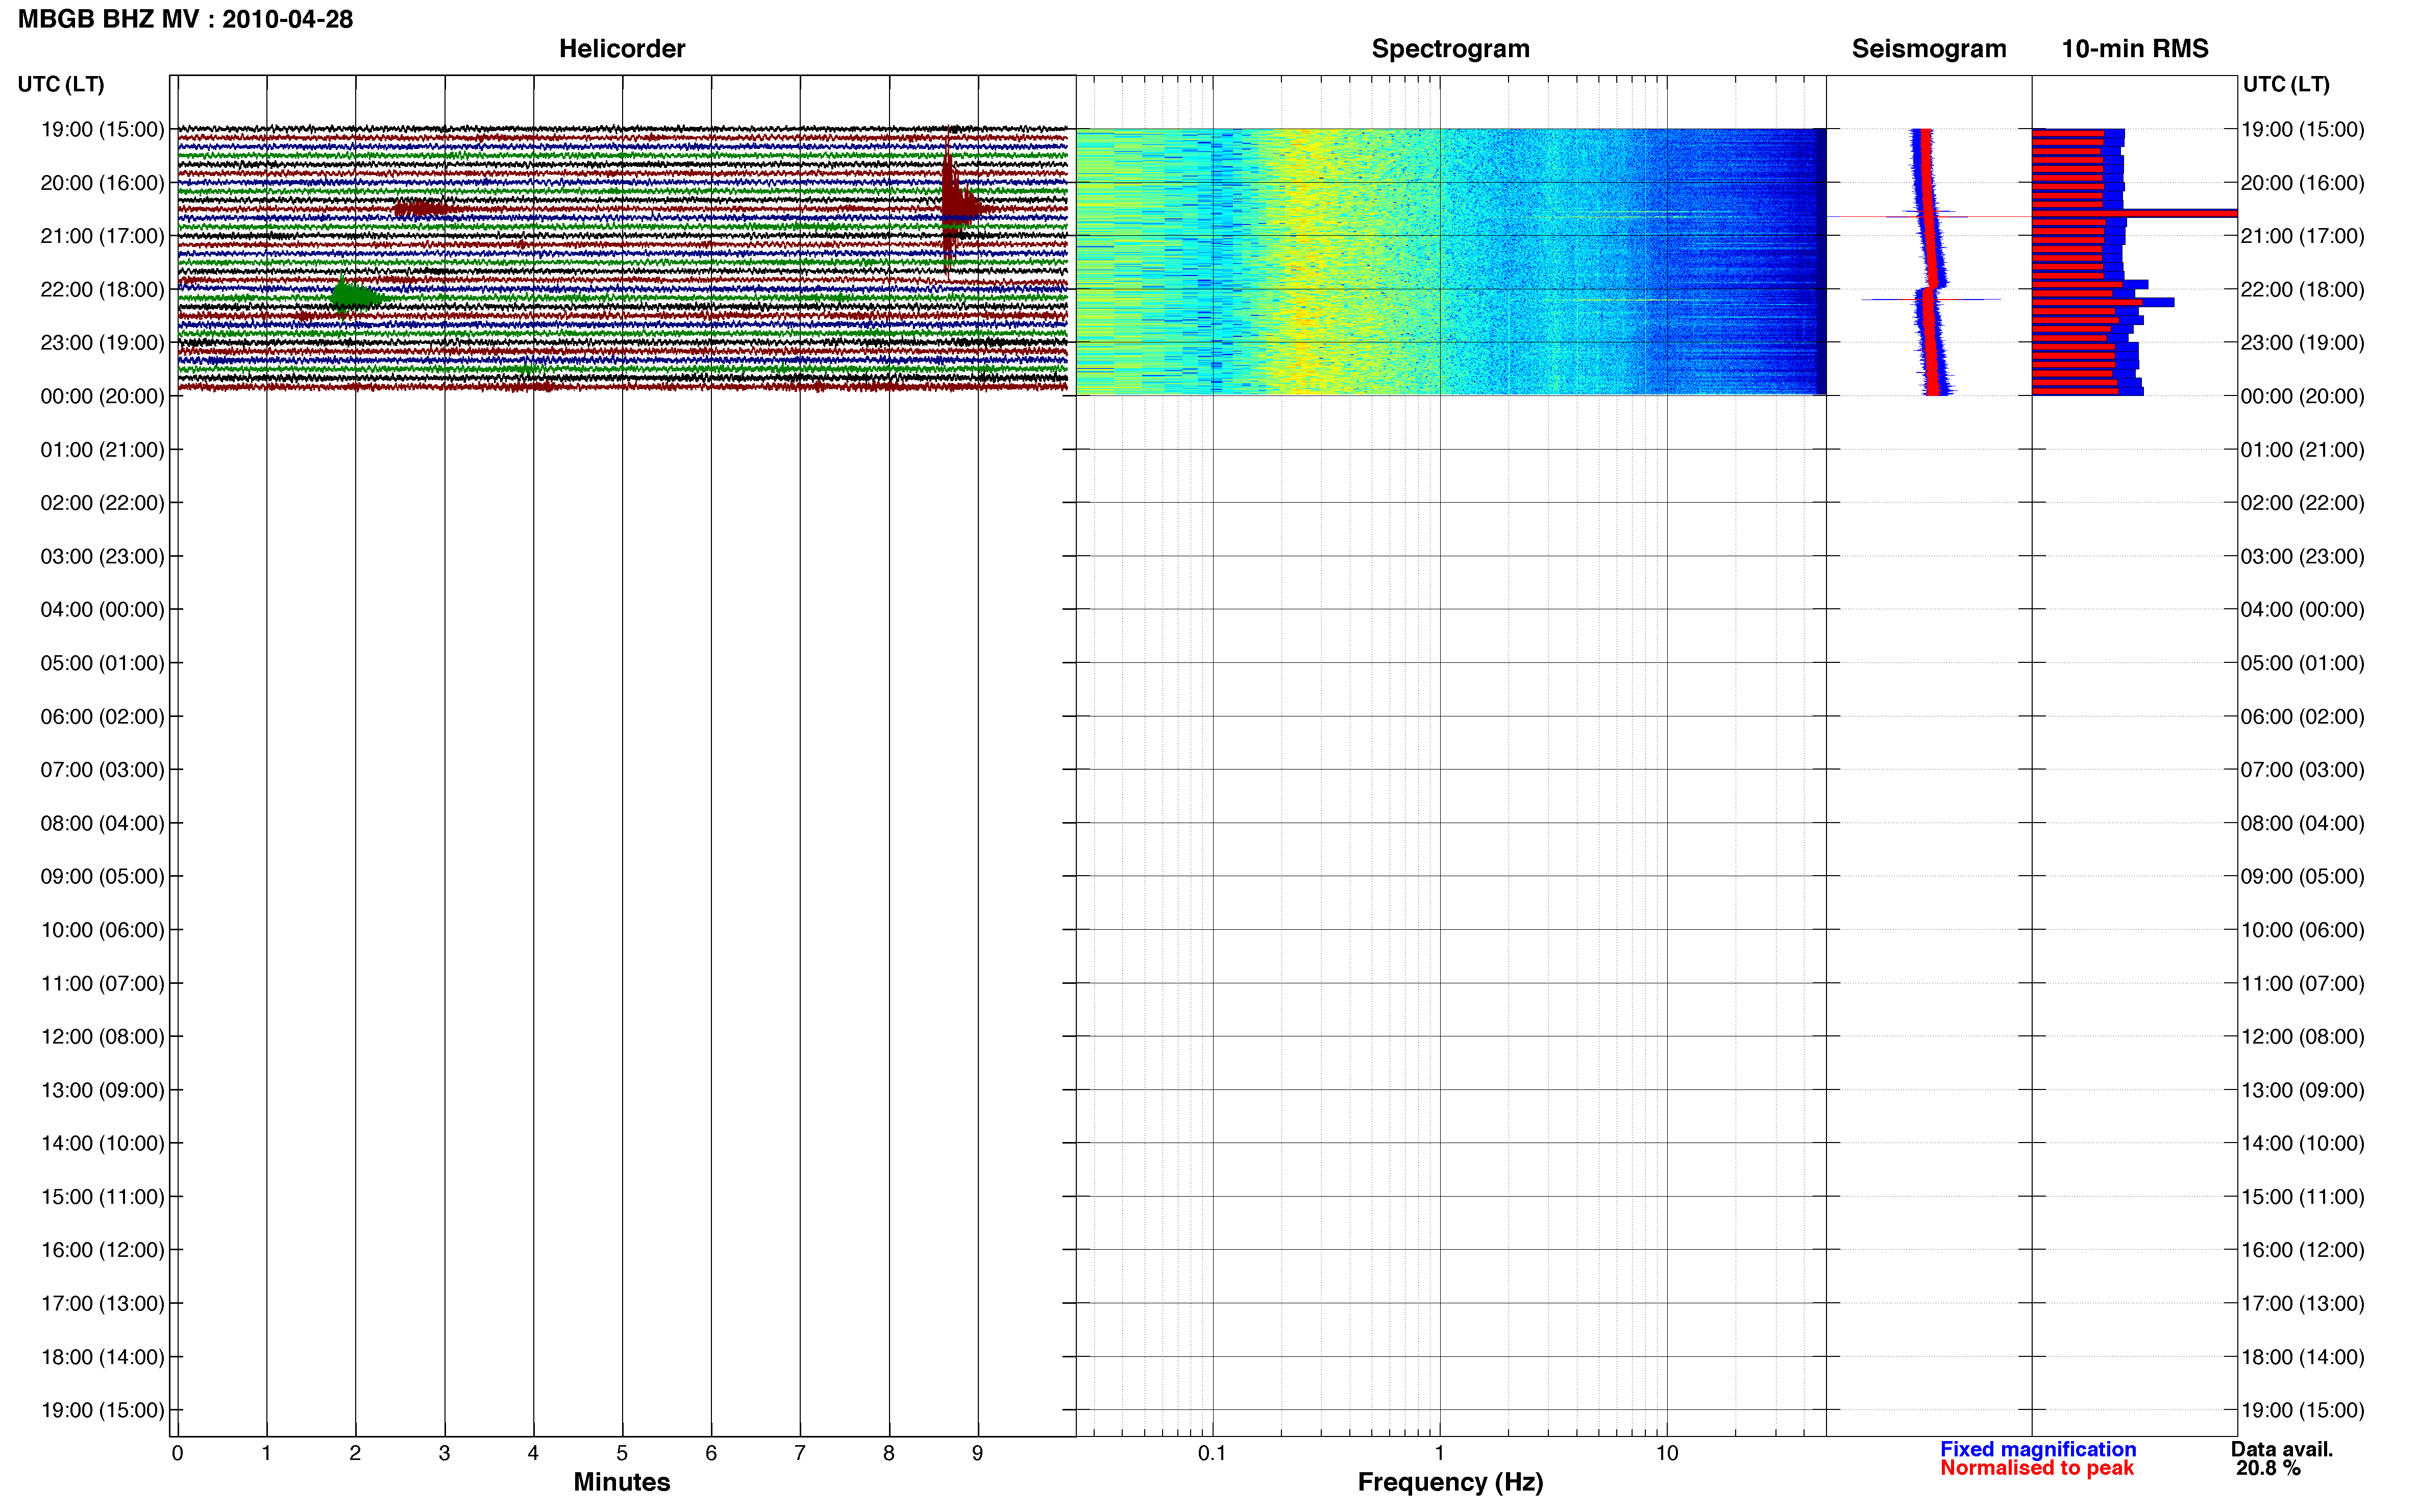Click the right 21:00 (17:00) time label

pyautogui.click(x=2302, y=236)
